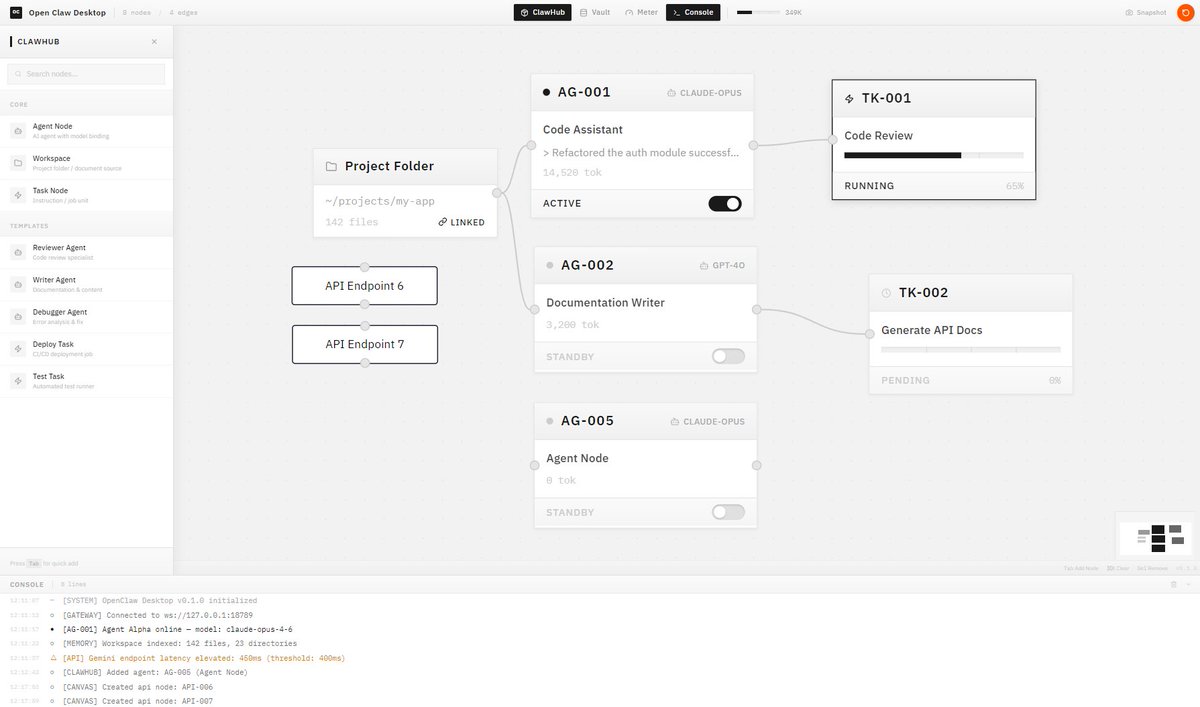Click the AG-001 output port
The width and height of the screenshot is (1200, 707).
753,145
